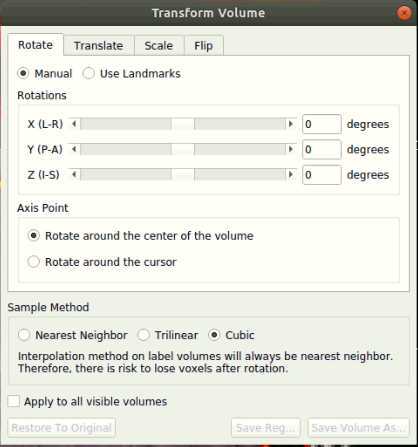Click left arrow of Y (P-A) slider

(74, 149)
